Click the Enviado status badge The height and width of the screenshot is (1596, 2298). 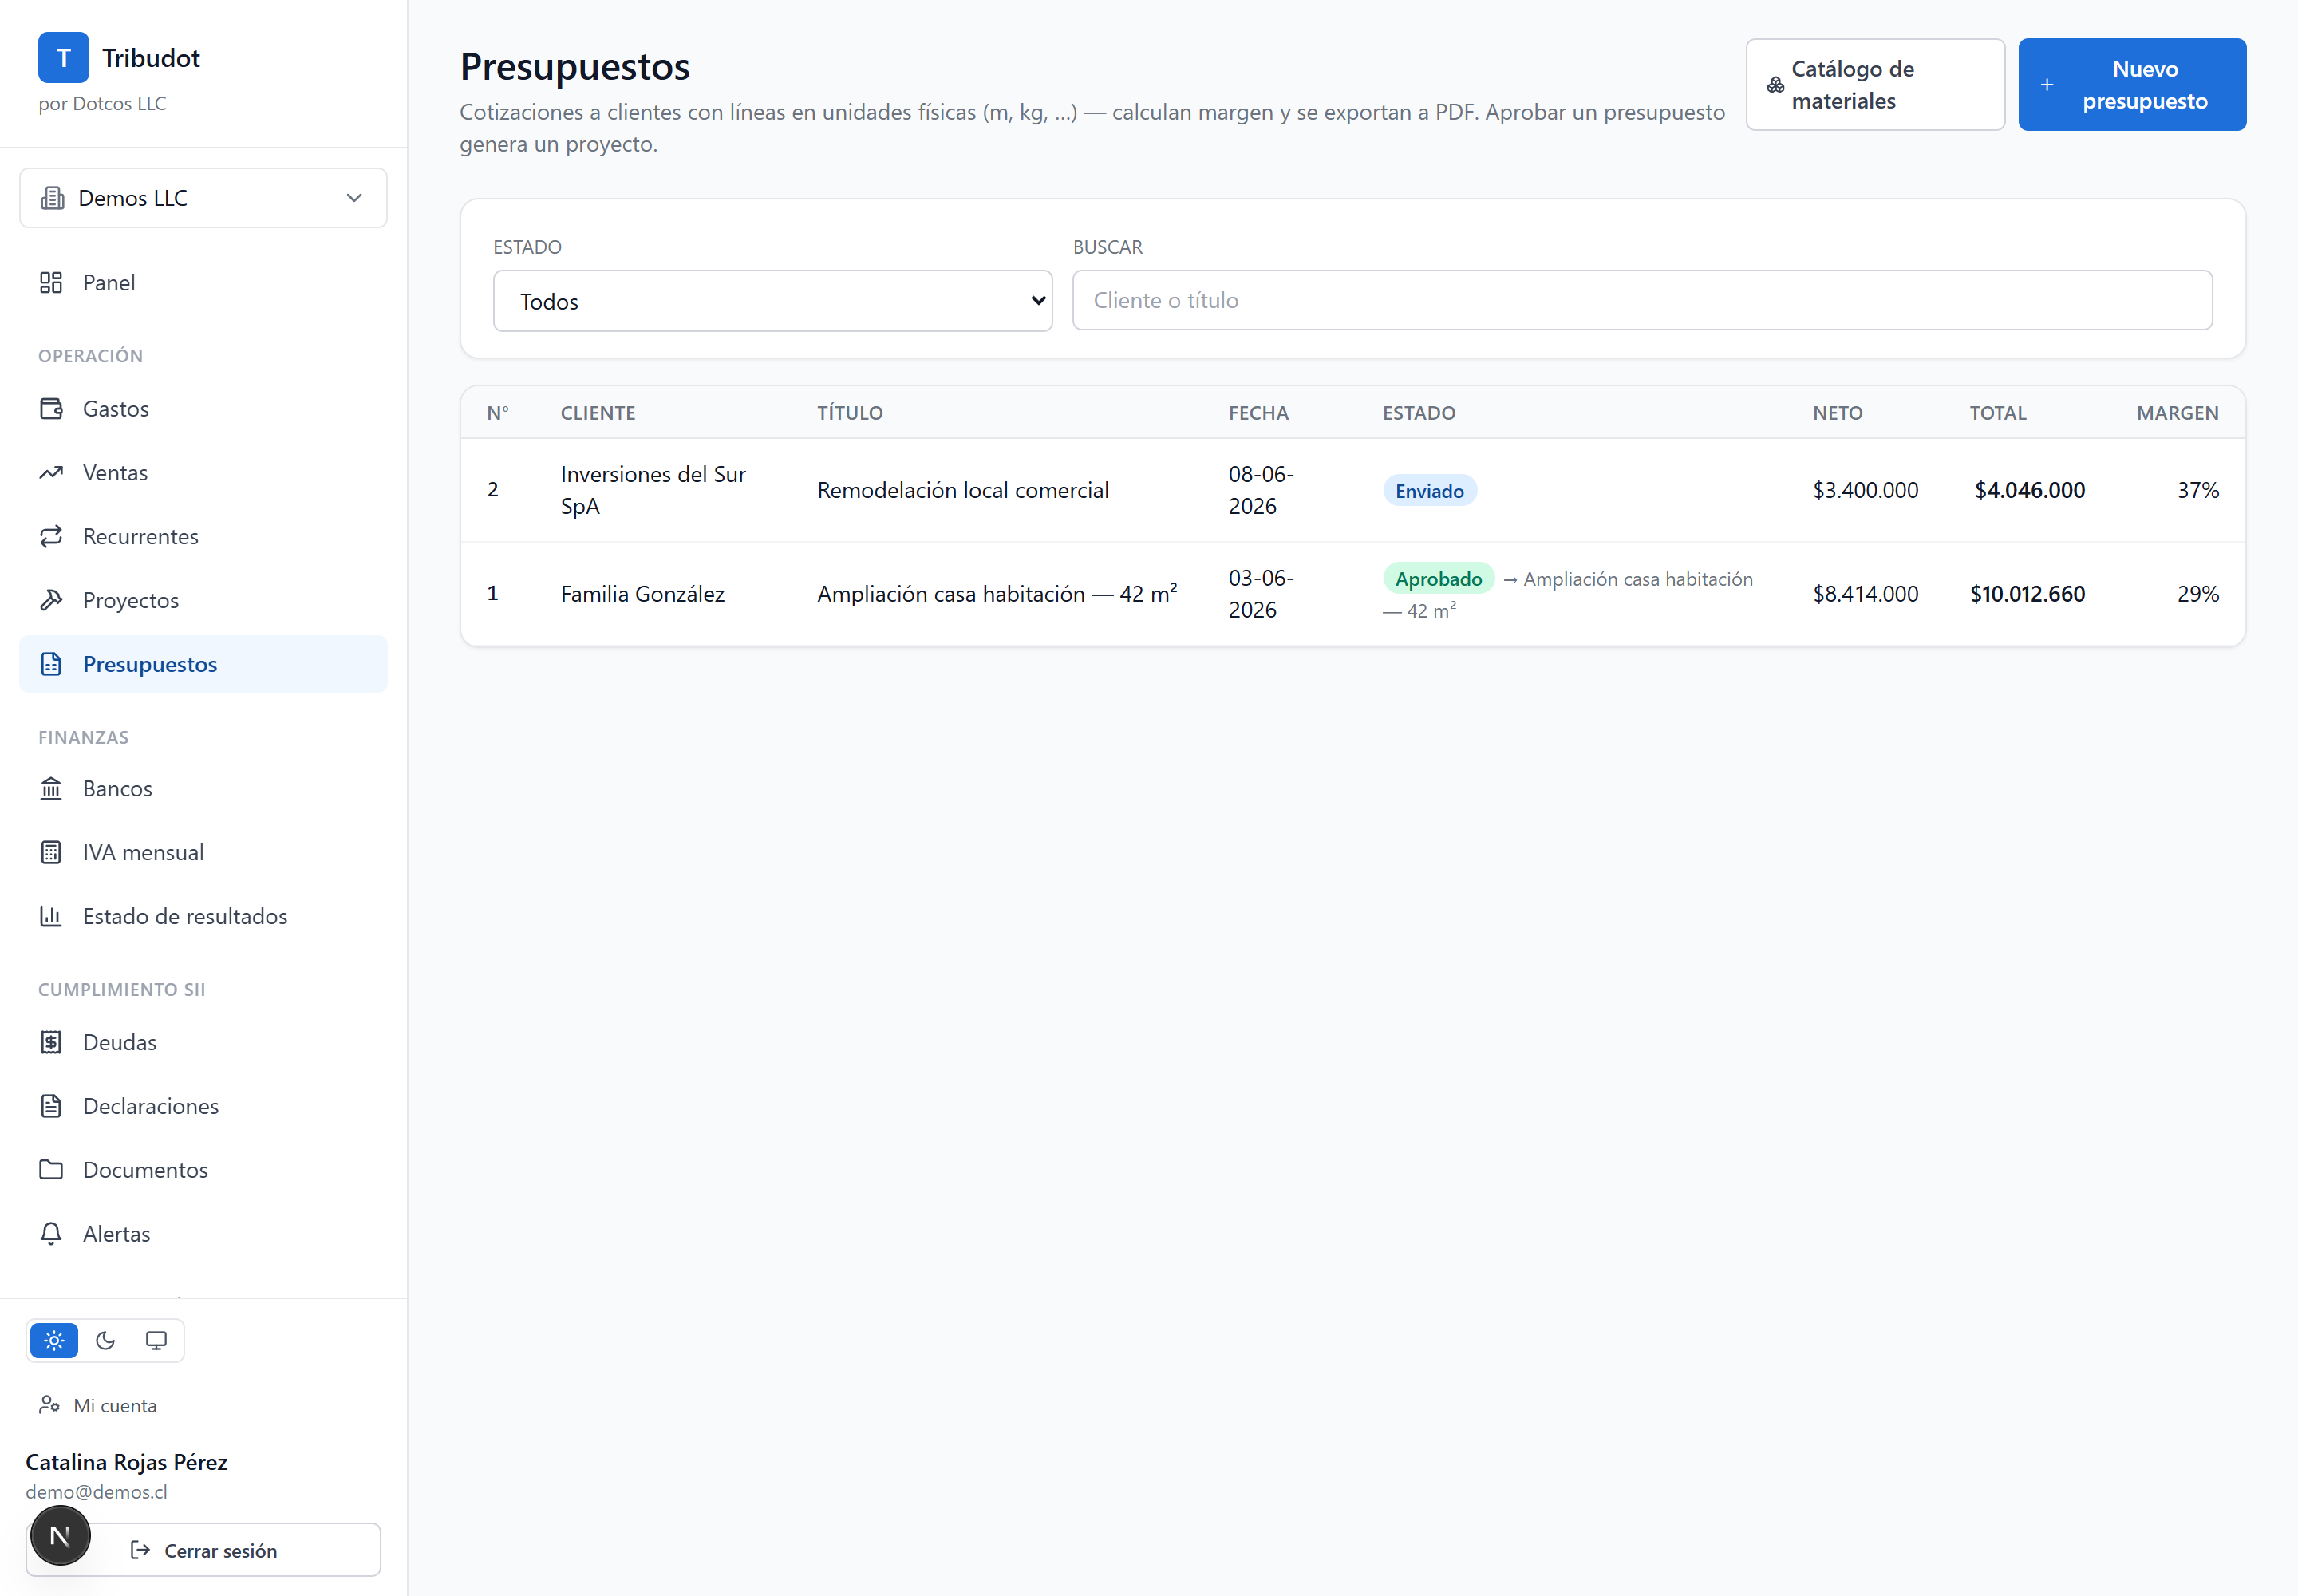(1430, 491)
